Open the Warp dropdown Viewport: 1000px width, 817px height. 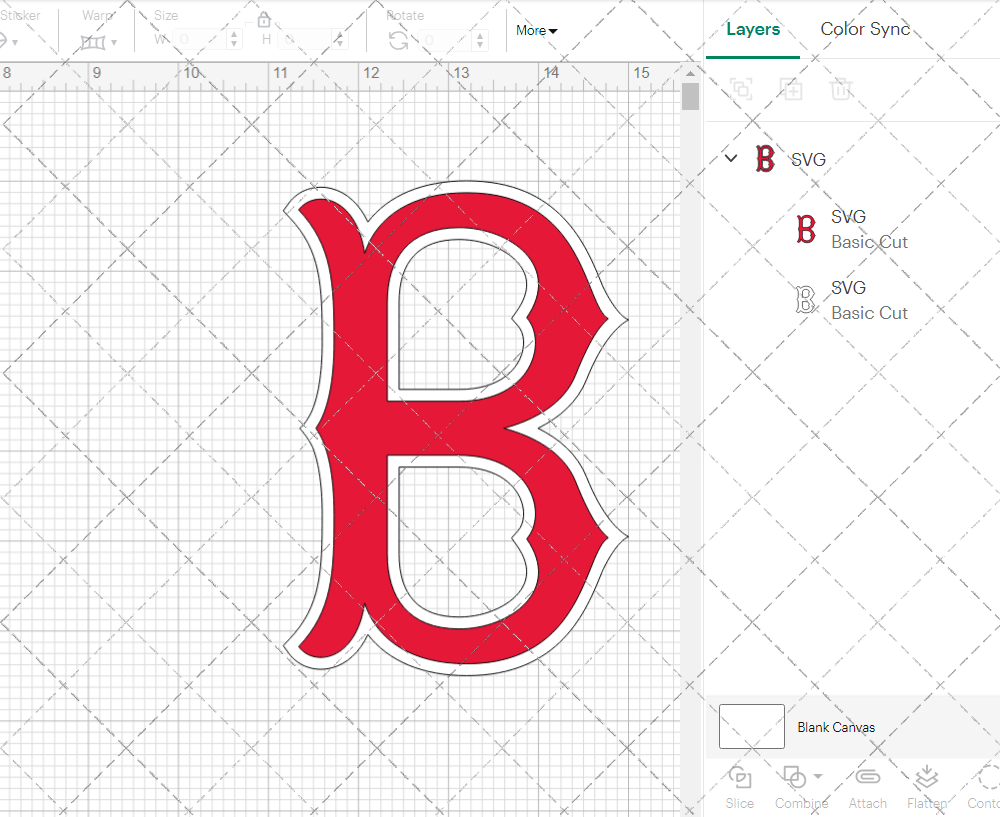coord(99,41)
